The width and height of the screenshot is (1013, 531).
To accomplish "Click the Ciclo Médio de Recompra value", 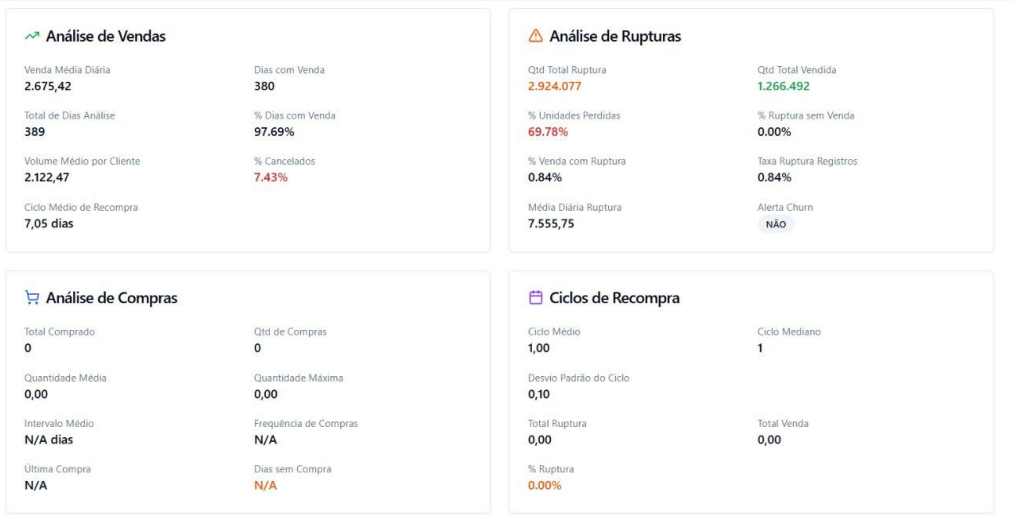I will pos(49,224).
